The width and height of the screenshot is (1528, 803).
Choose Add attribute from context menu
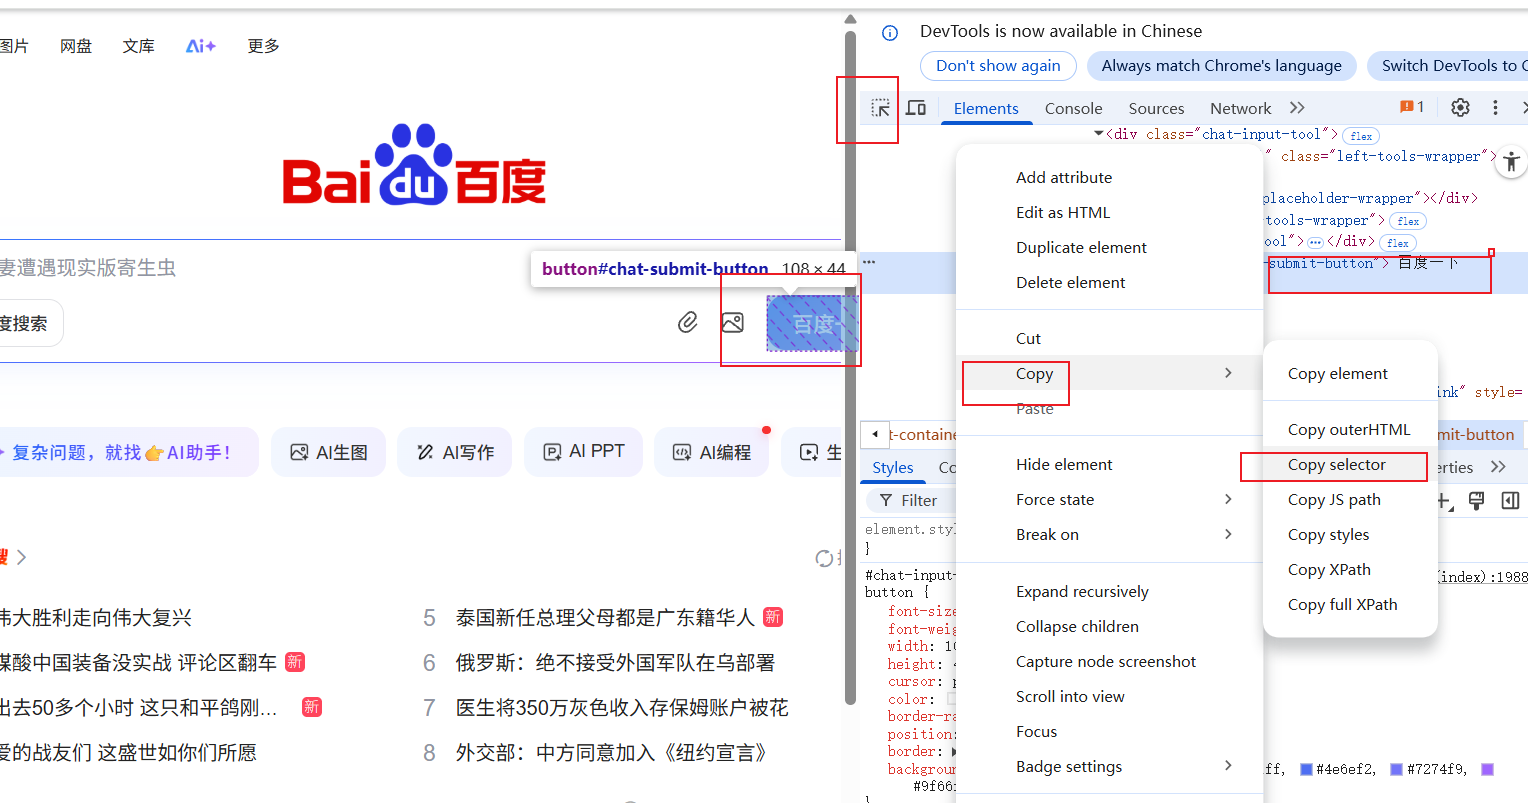tap(1110, 177)
